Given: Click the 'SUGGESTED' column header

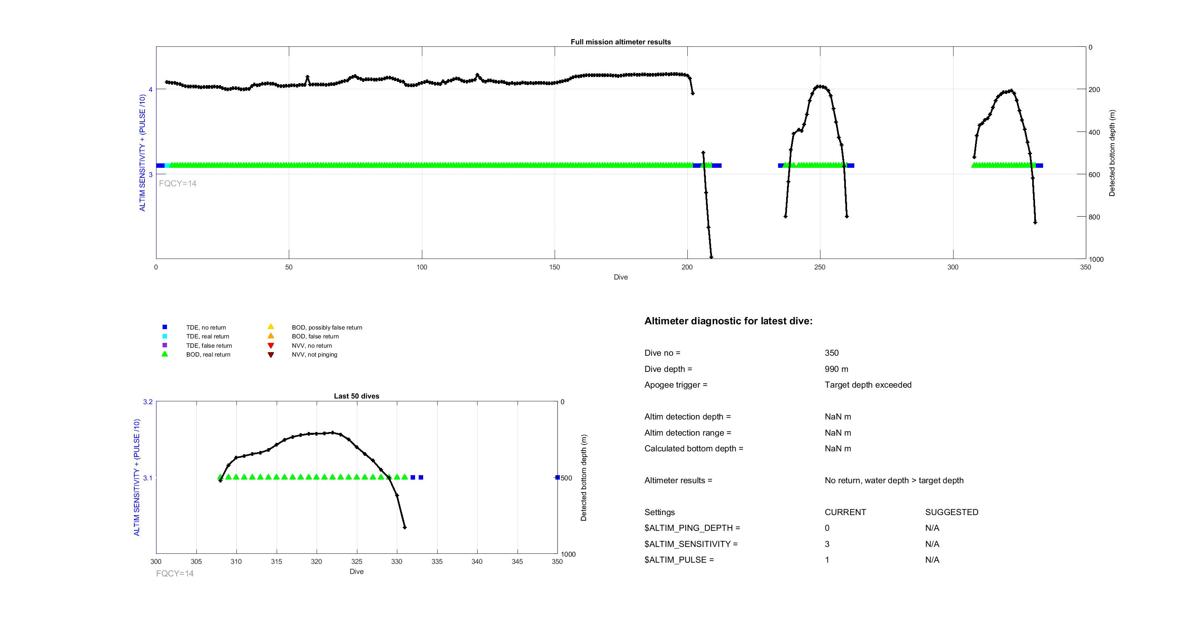Looking at the screenshot, I should click(952, 513).
